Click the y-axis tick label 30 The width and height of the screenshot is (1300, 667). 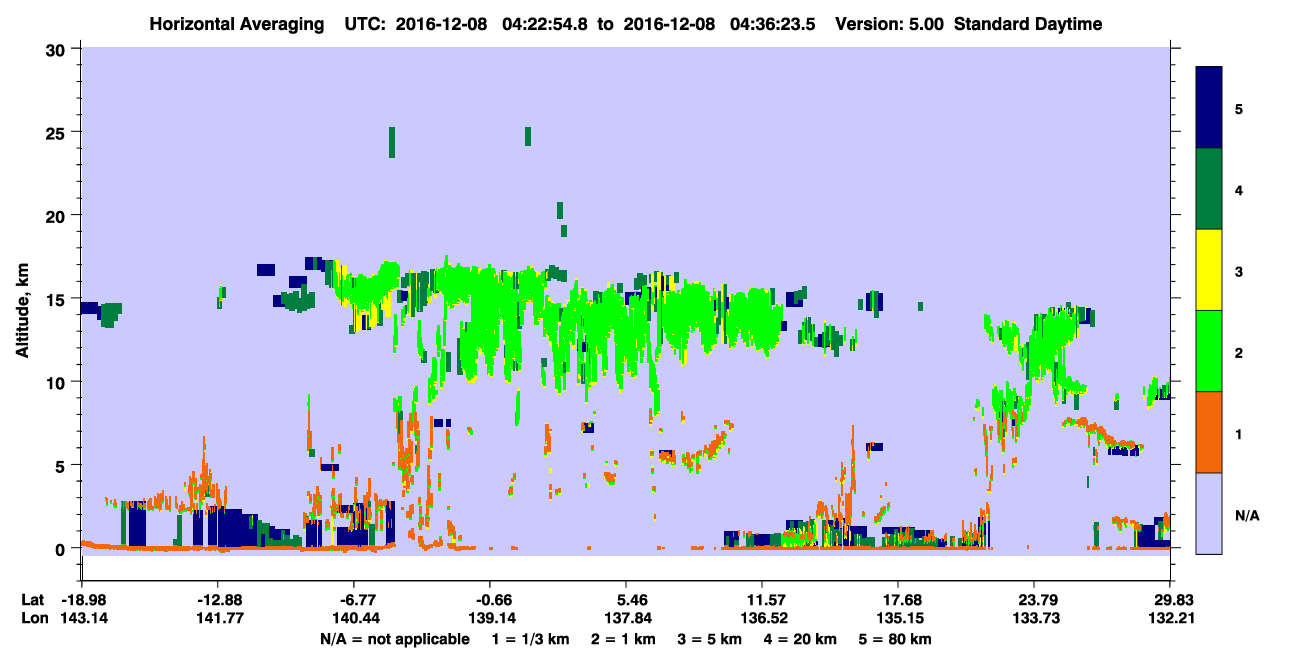click(58, 49)
